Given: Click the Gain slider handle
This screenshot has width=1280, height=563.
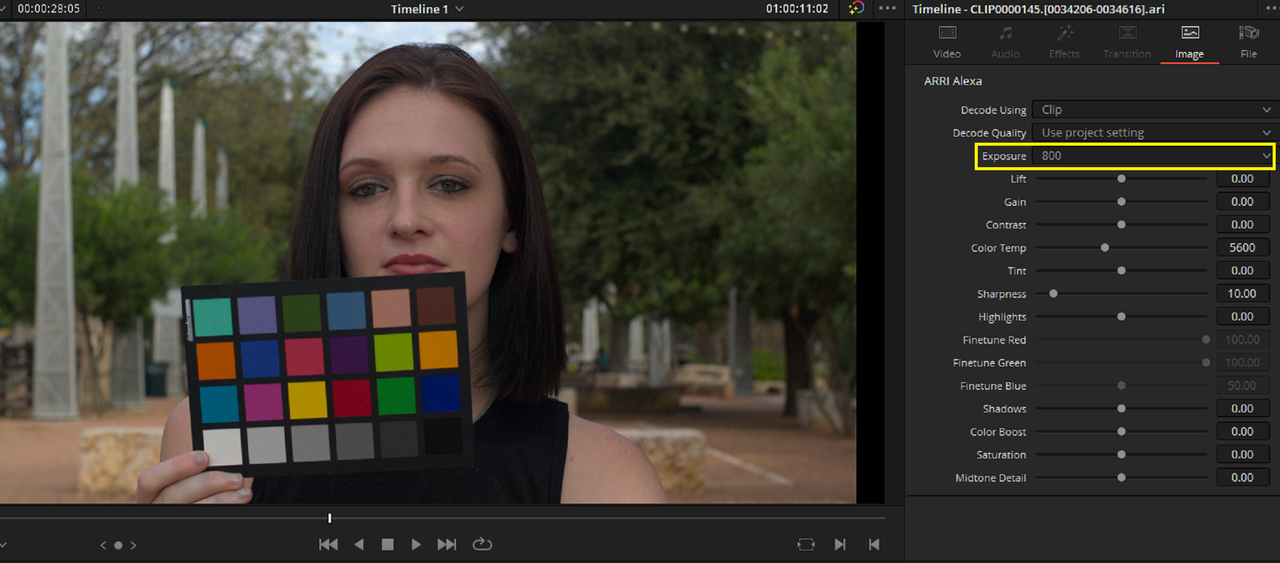Looking at the screenshot, I should pos(1122,202).
